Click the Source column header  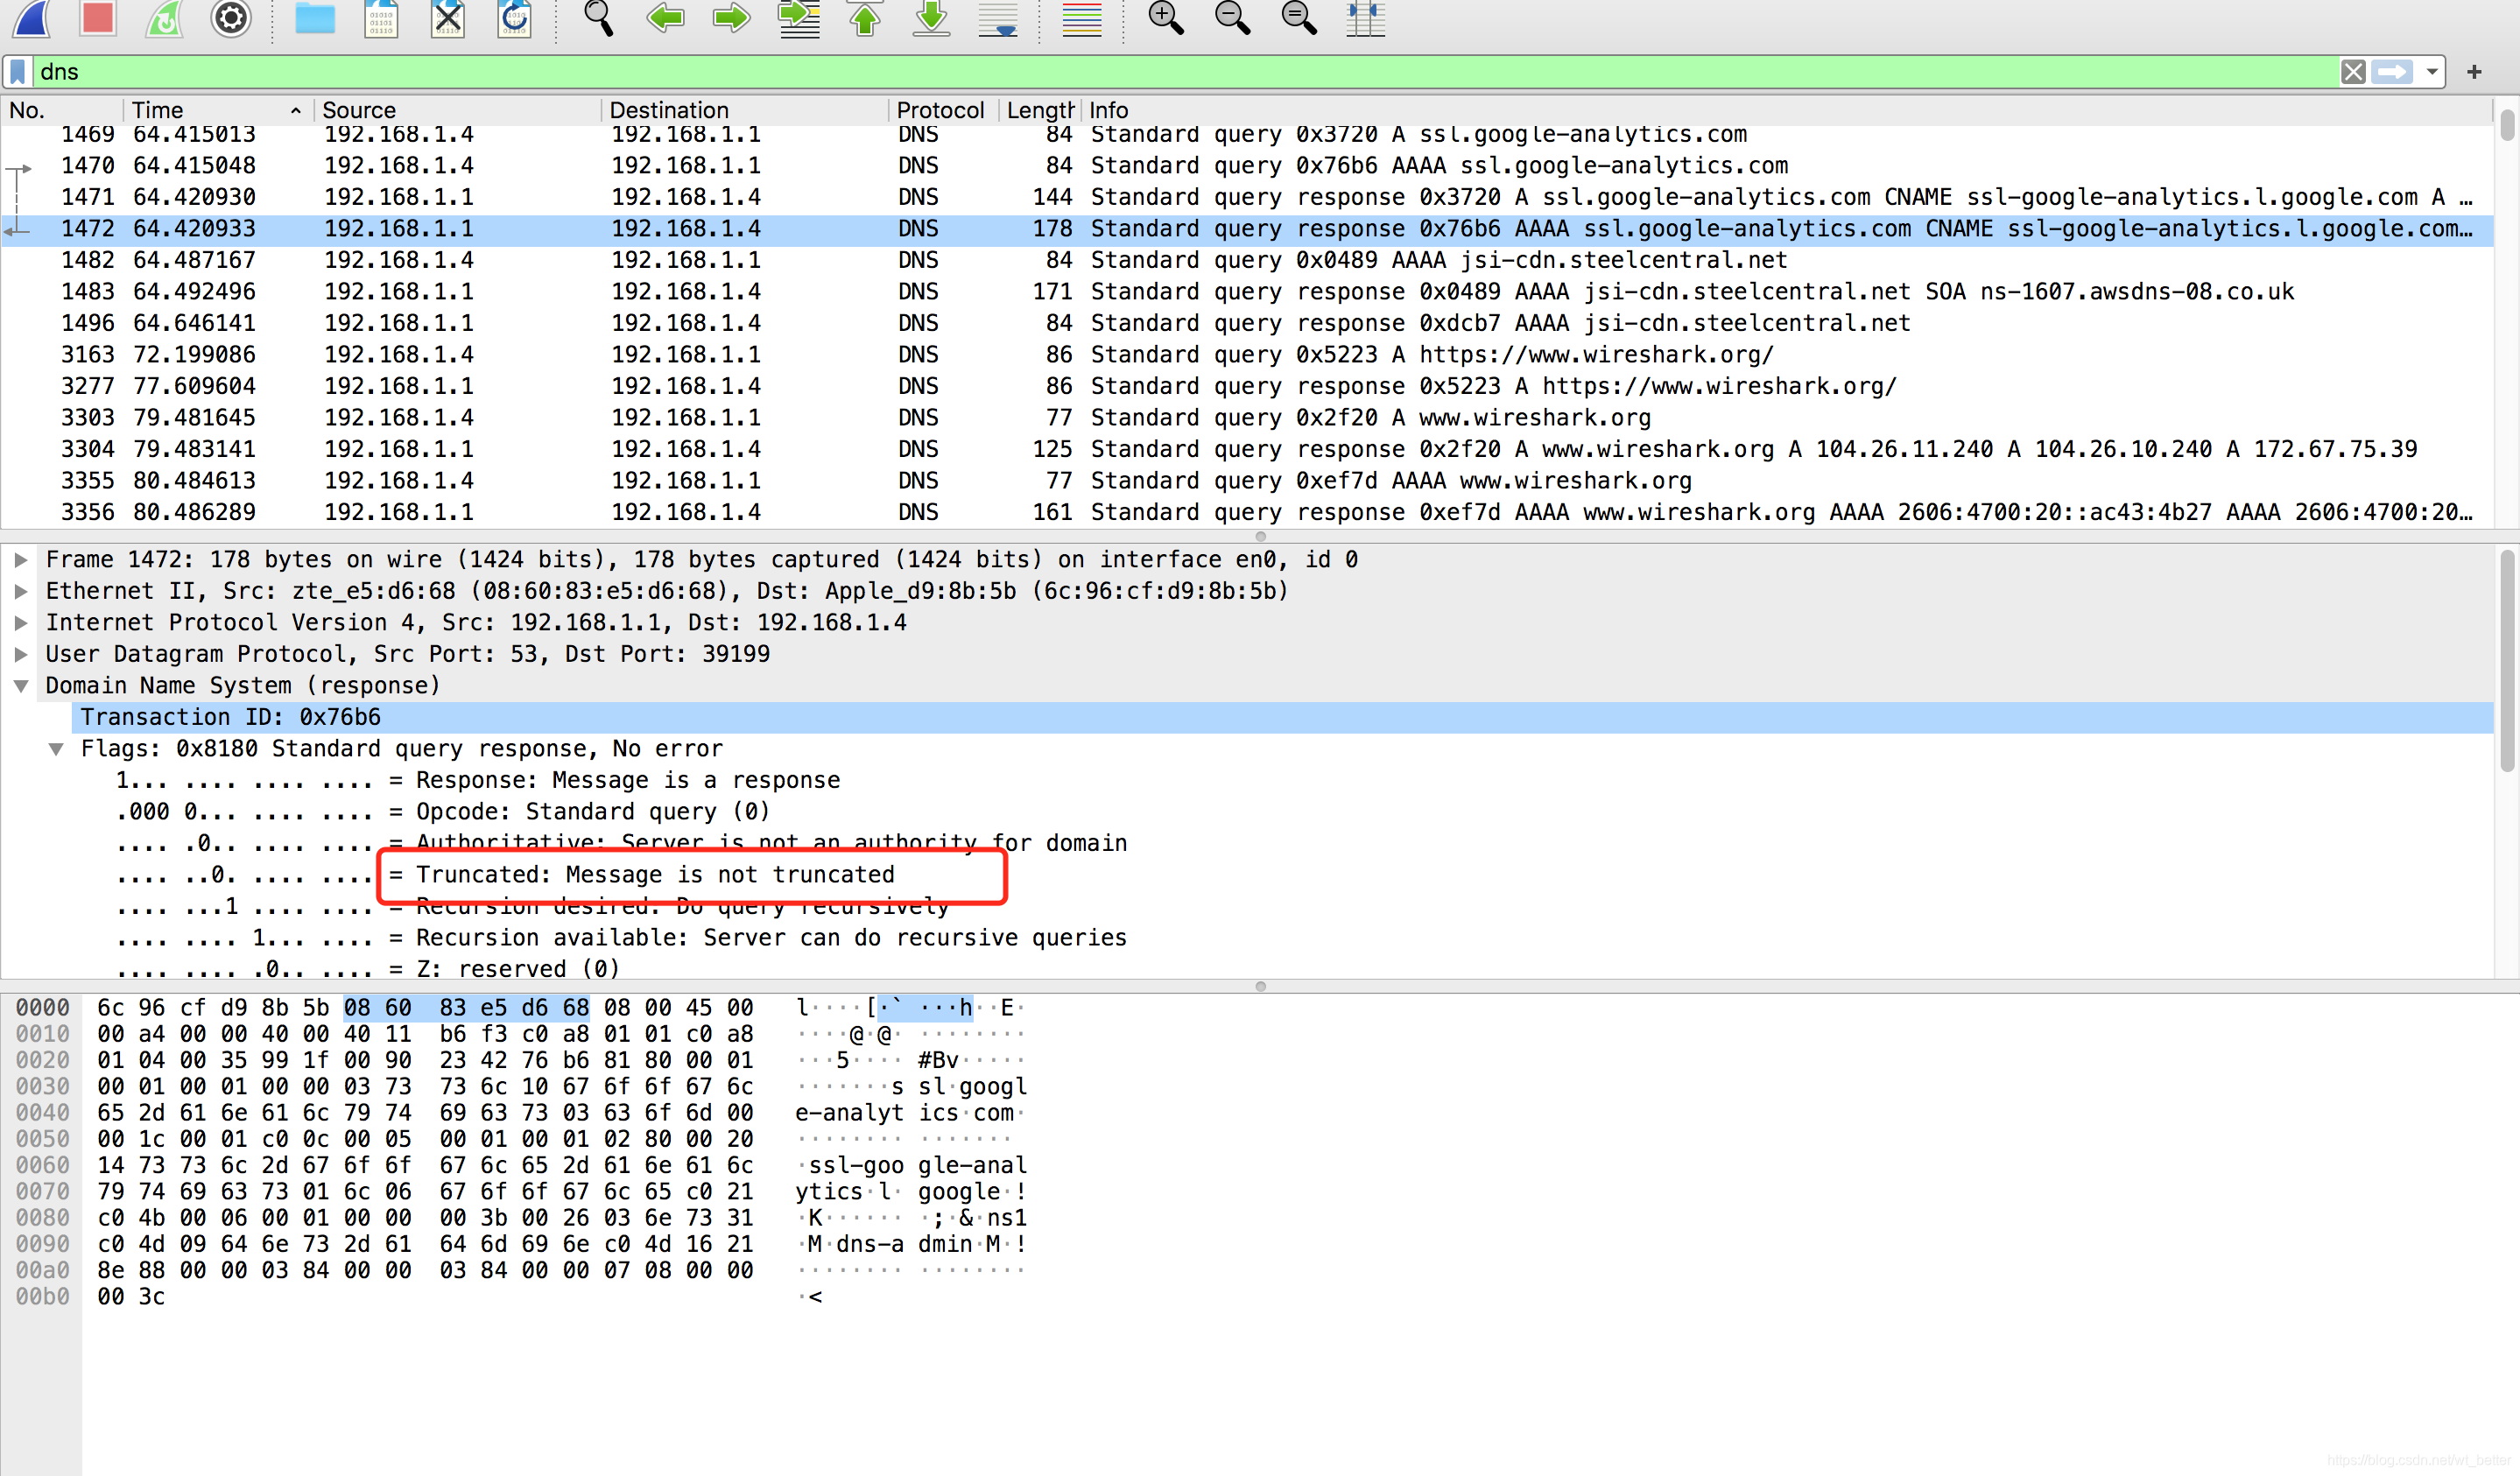click(359, 110)
